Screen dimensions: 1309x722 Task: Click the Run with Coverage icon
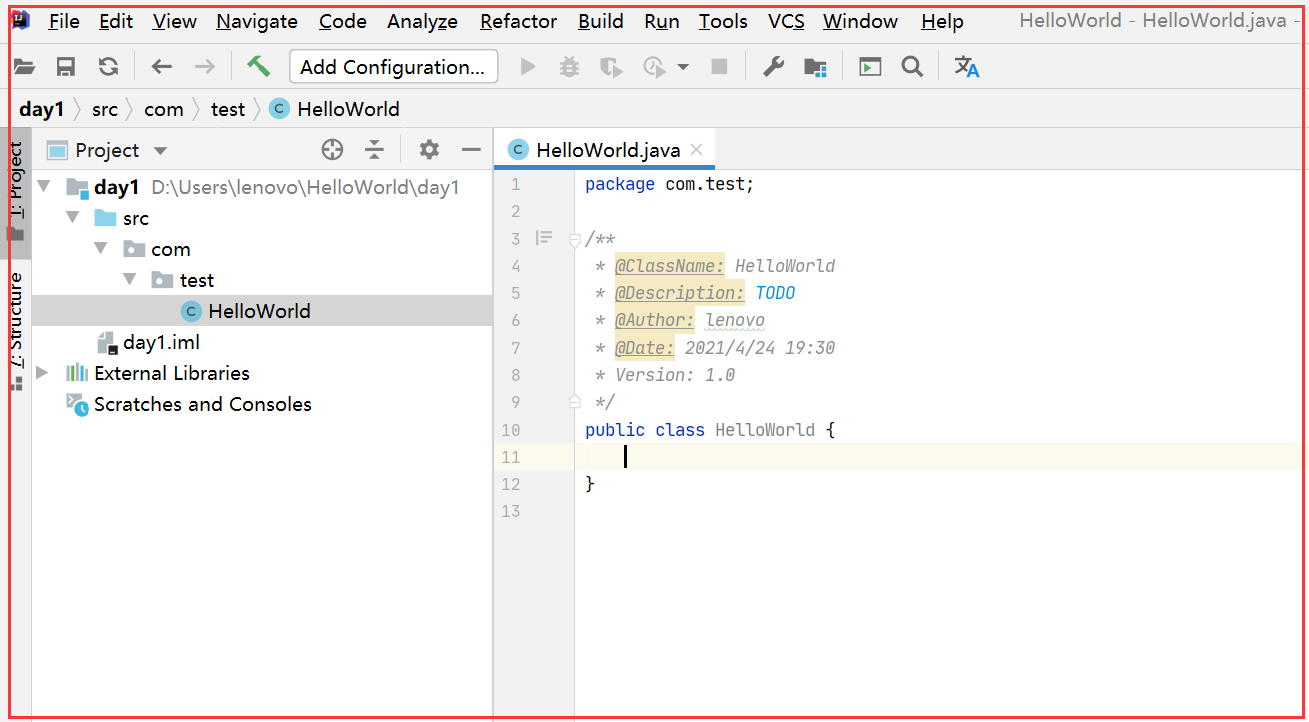click(611, 67)
